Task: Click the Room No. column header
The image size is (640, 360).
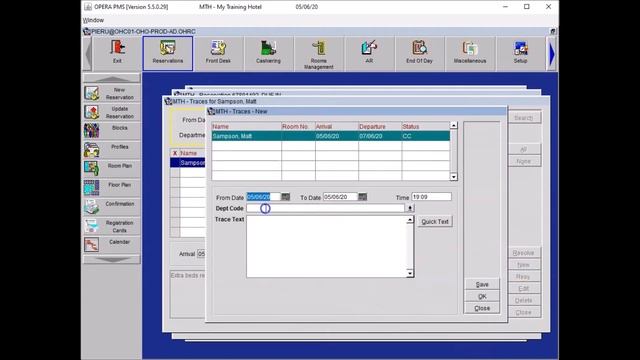Action: (x=298, y=127)
